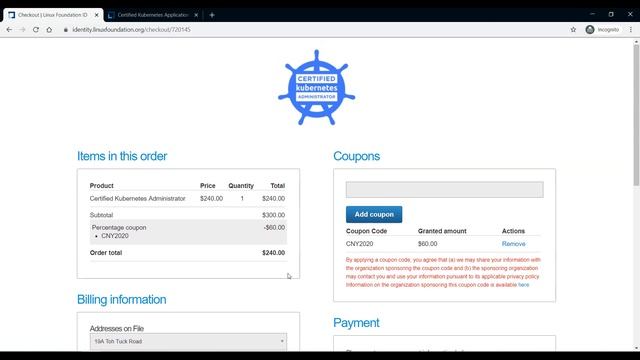
Task: Reload the checkout page
Action: [36, 30]
